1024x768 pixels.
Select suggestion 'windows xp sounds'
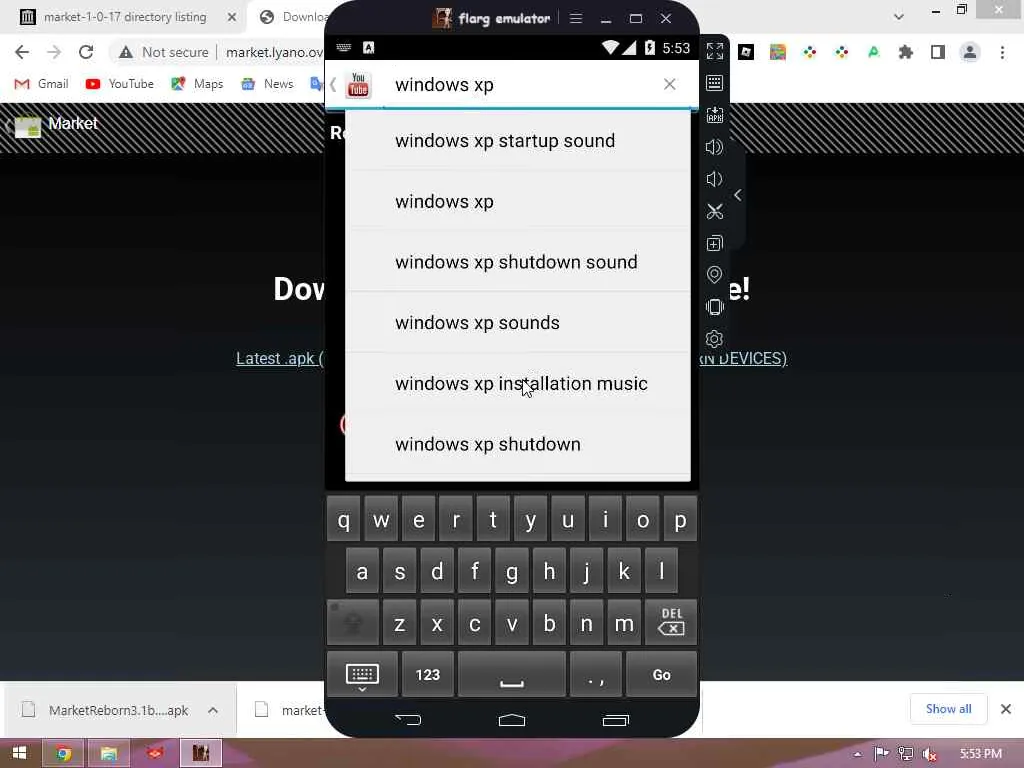click(x=517, y=323)
